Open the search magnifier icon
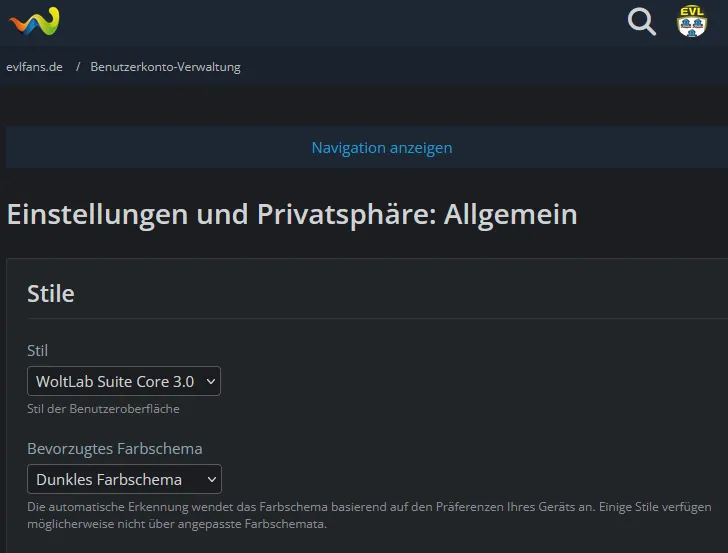This screenshot has width=728, height=553. tap(642, 21)
